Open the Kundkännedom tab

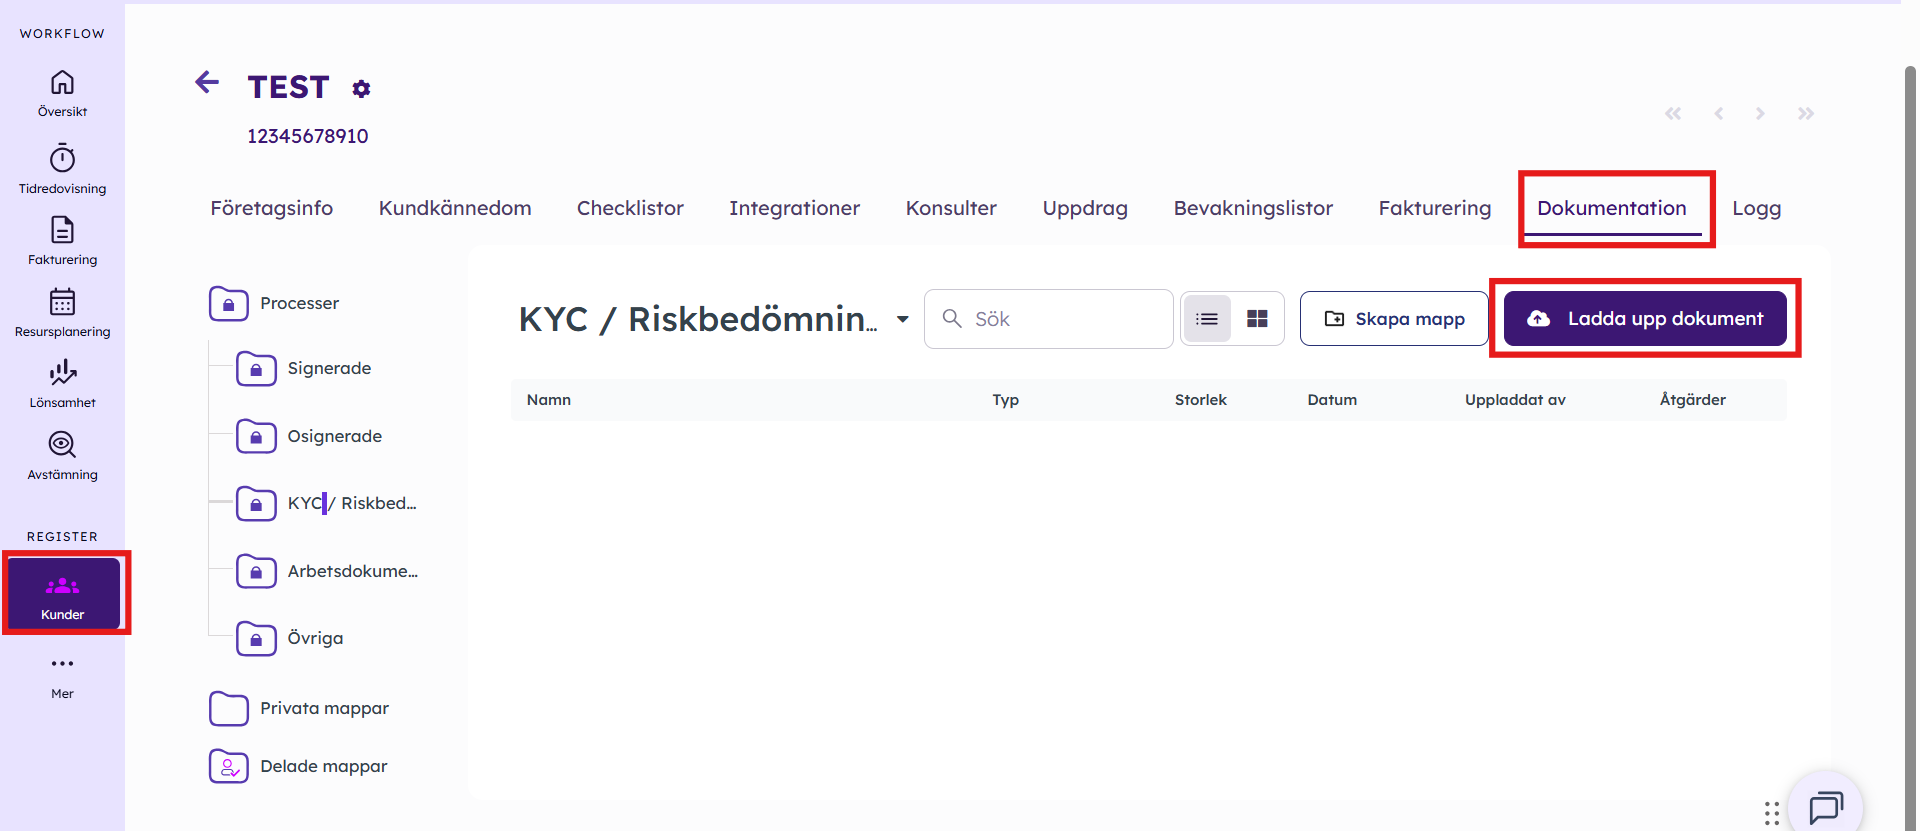point(455,208)
